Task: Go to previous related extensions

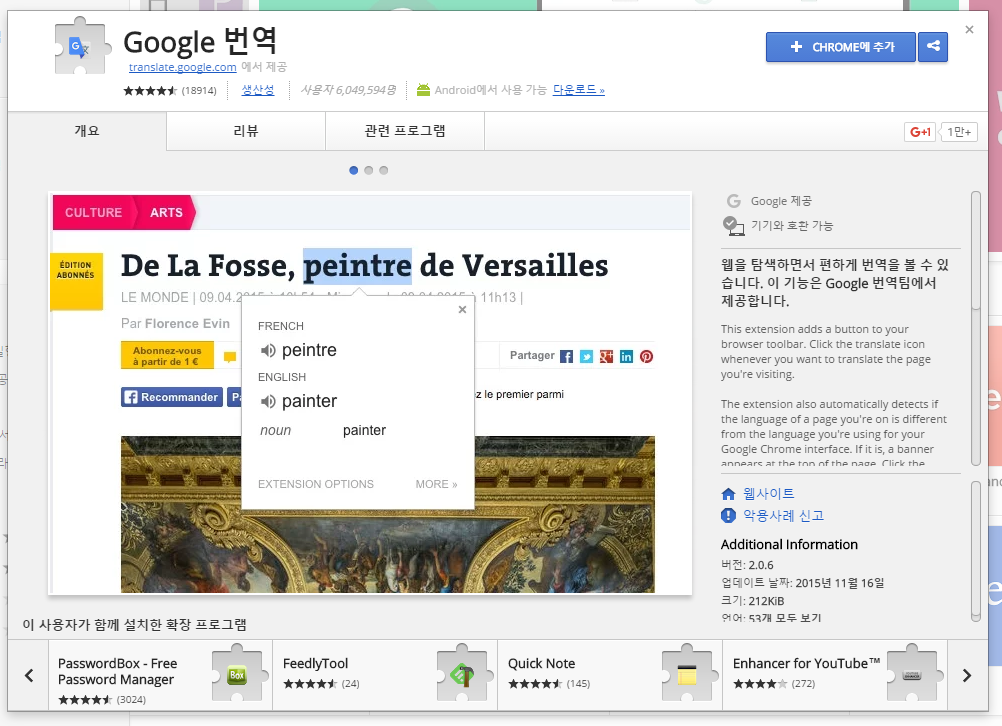Action: [x=29, y=676]
